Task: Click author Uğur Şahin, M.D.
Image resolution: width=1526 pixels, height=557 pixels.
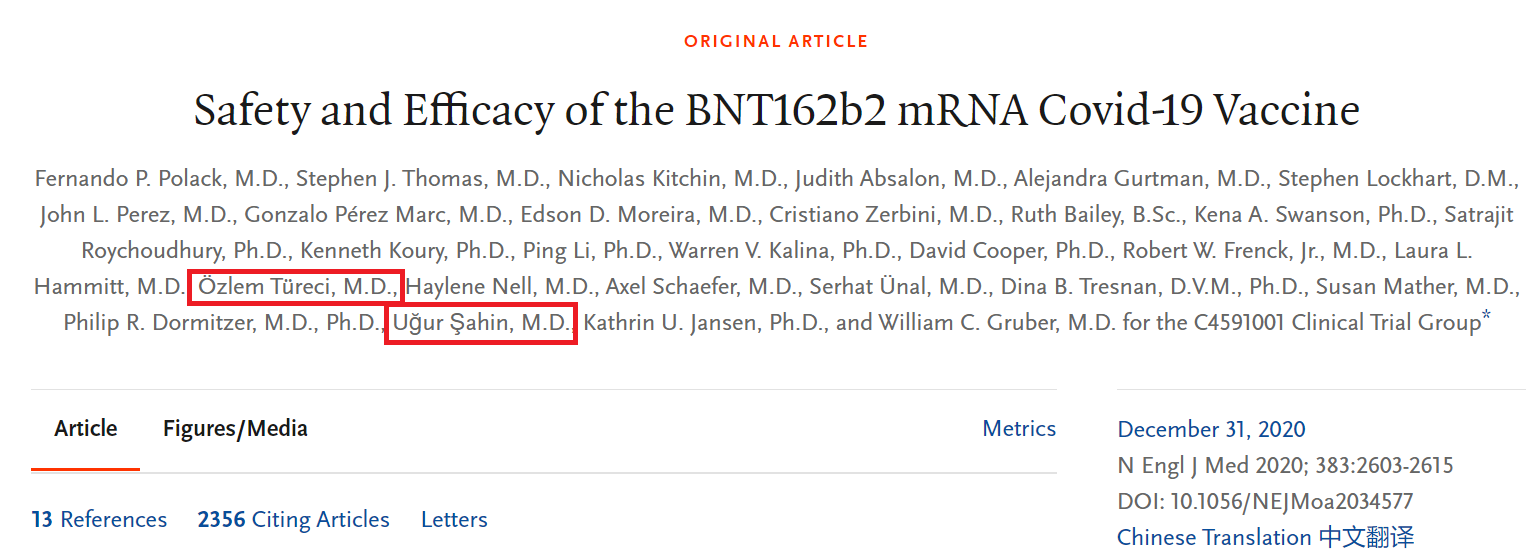Action: click(x=481, y=323)
